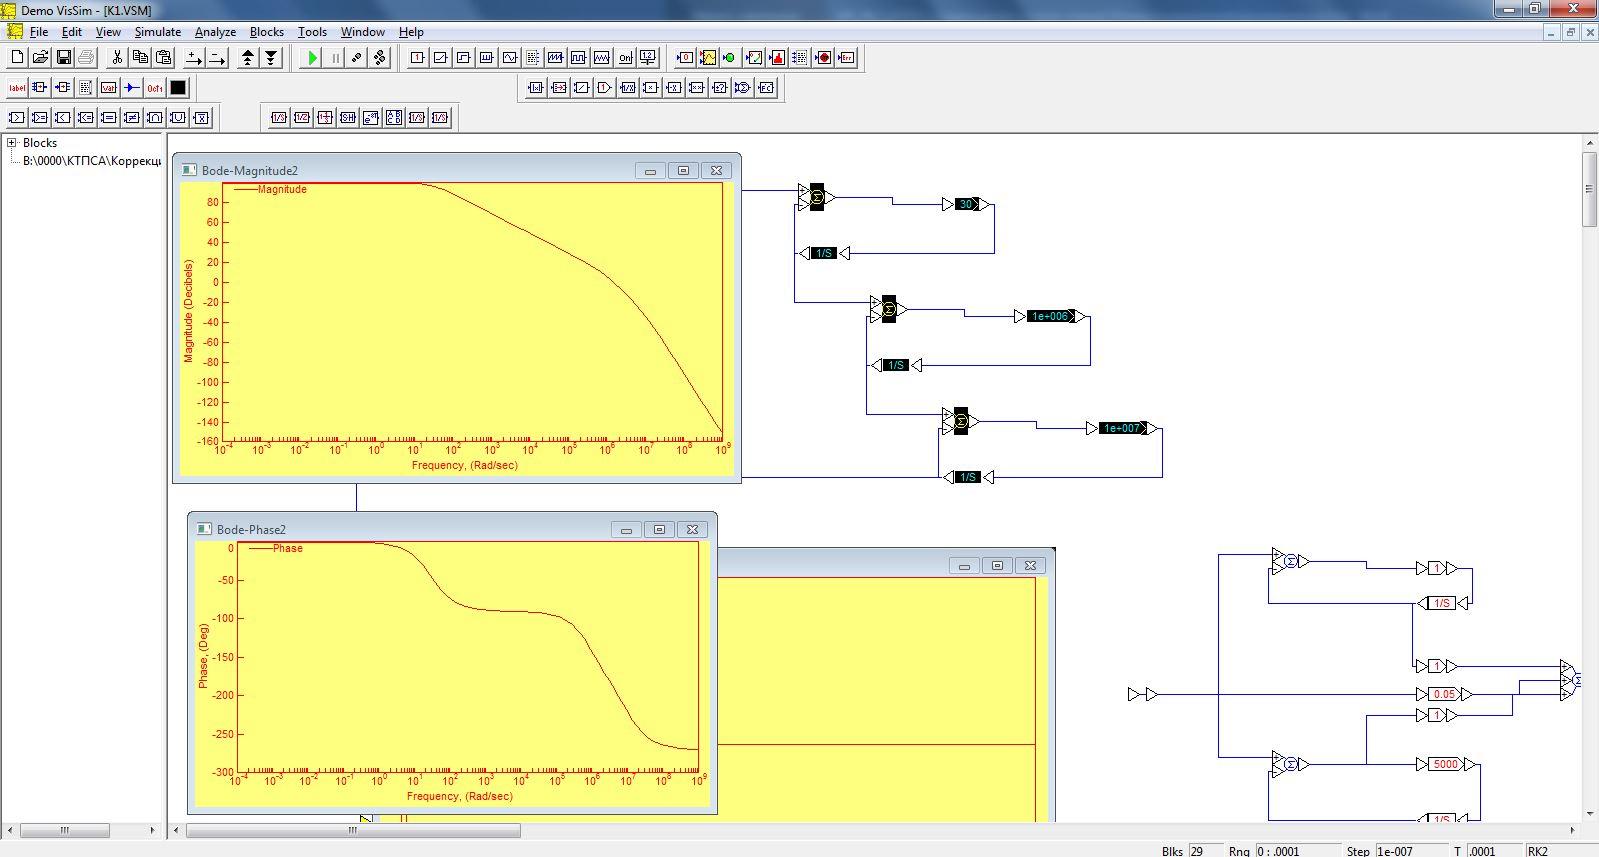This screenshot has height=857, width=1599.
Task: Add a plot block from the toolbar
Action: coord(707,58)
